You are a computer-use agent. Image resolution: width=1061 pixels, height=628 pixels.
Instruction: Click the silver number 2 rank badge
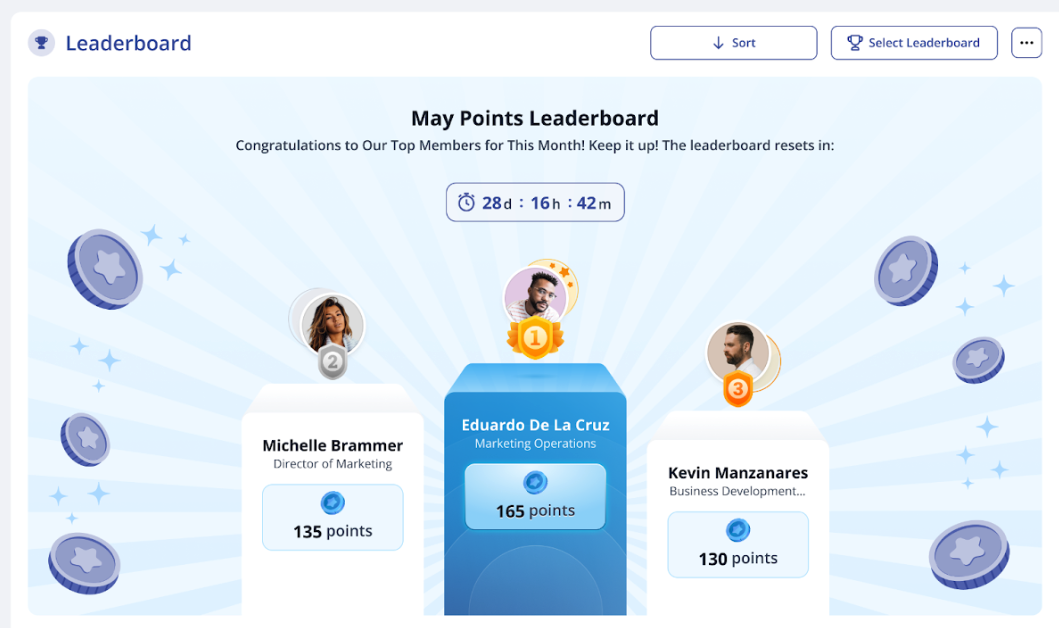(332, 362)
